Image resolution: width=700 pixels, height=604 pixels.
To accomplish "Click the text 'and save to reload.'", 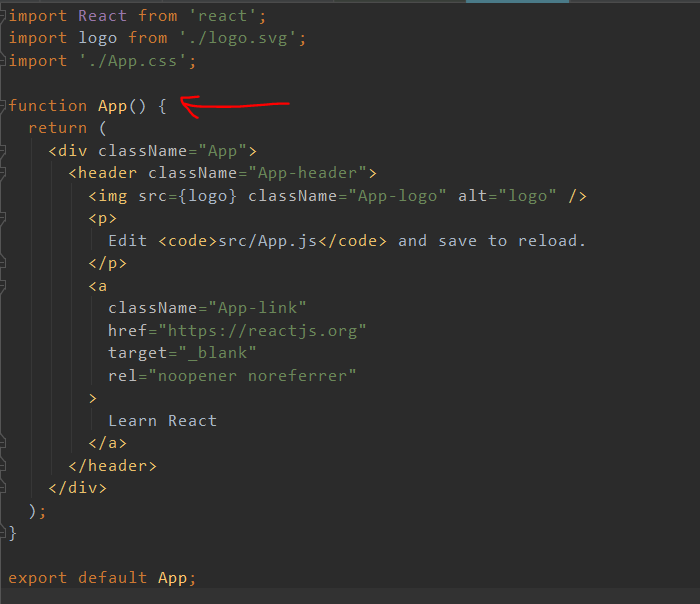I will [x=492, y=241].
